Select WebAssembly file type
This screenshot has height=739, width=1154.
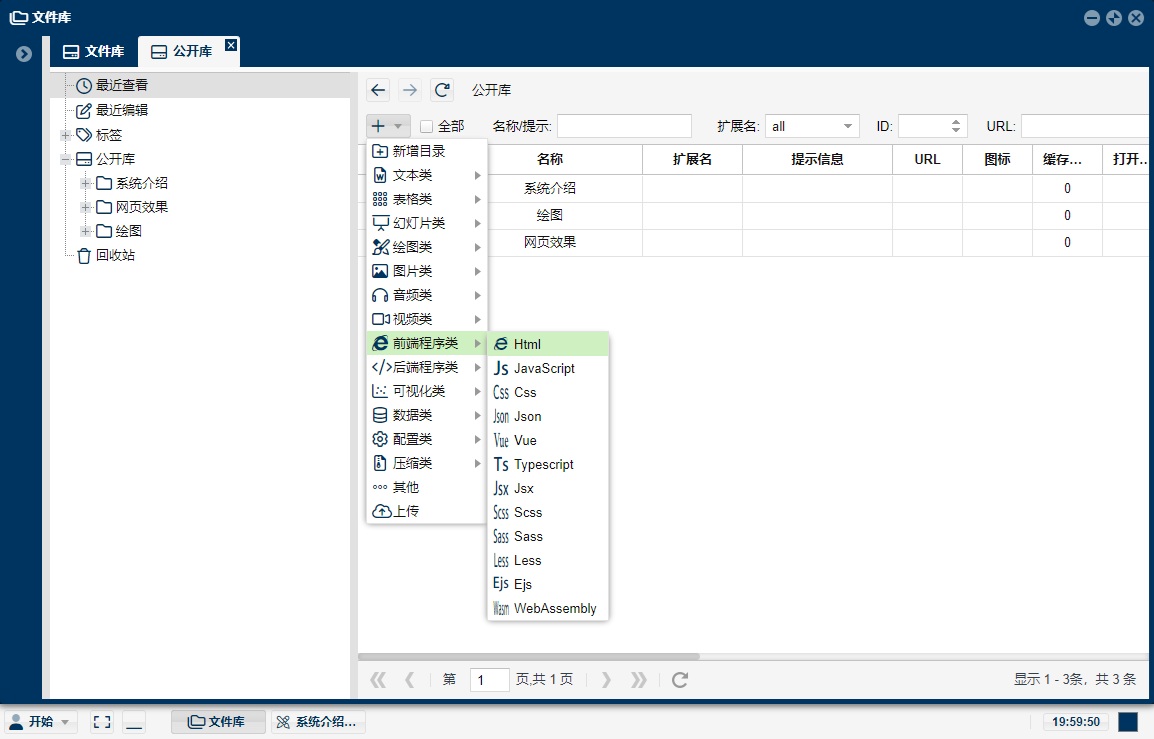click(553, 608)
